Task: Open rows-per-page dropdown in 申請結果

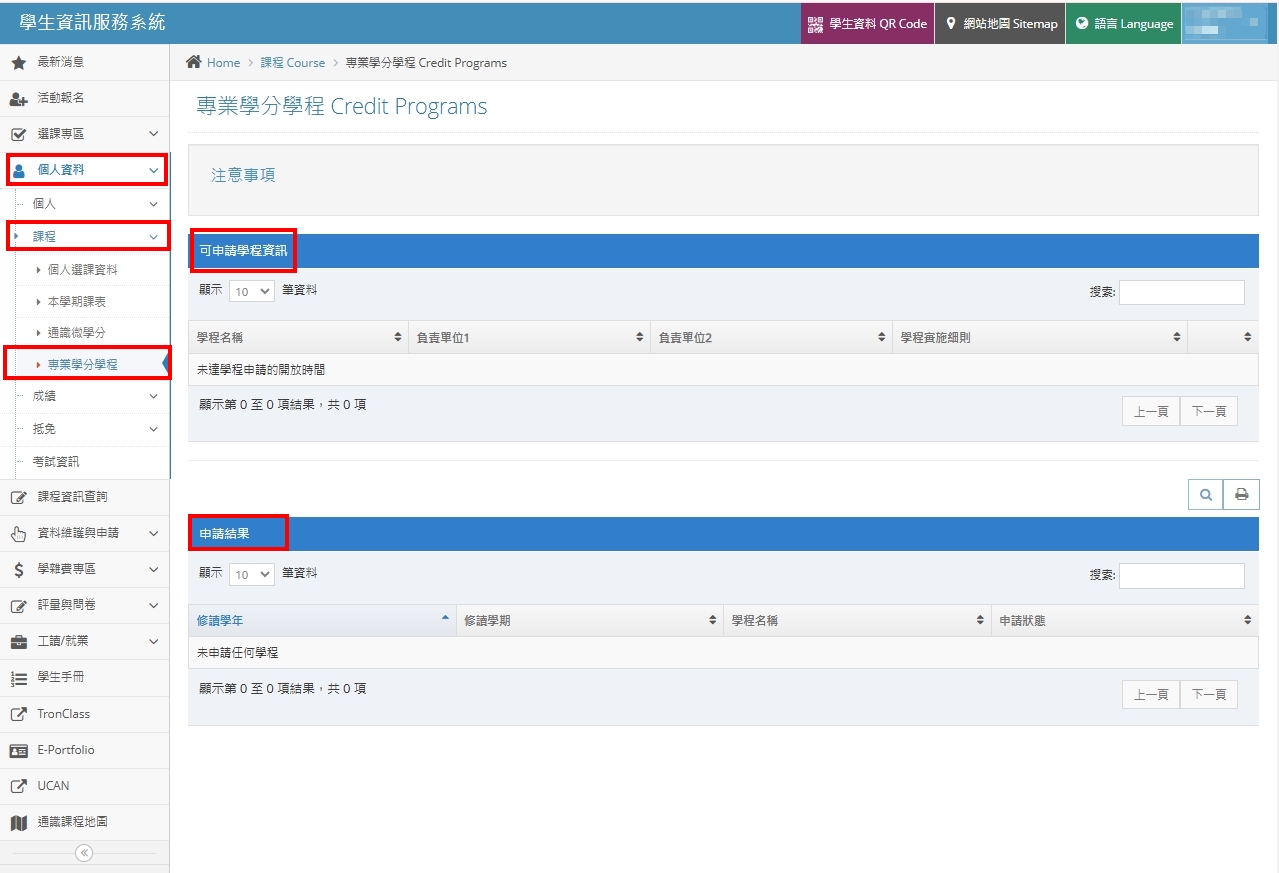Action: [x=251, y=574]
